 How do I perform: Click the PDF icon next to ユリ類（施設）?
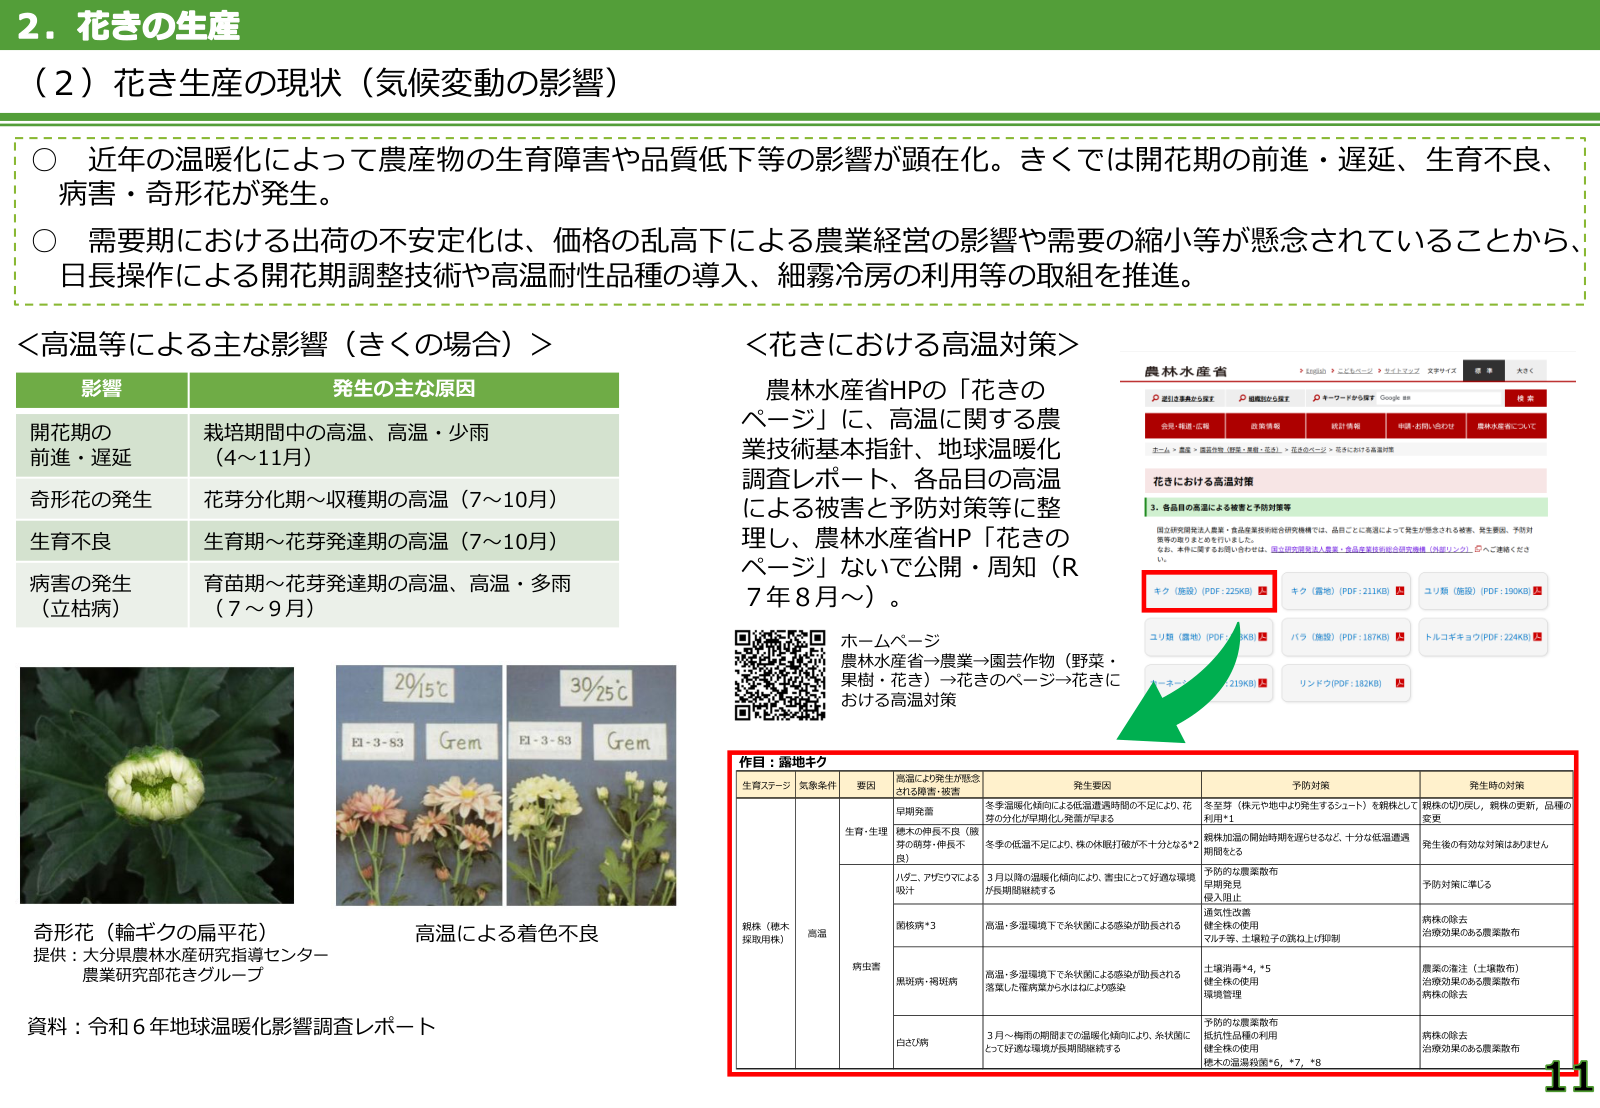click(x=1537, y=591)
